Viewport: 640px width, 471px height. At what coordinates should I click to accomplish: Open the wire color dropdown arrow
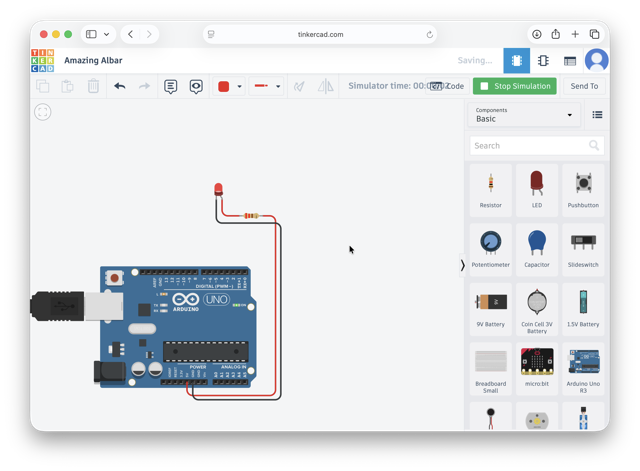pyautogui.click(x=240, y=87)
